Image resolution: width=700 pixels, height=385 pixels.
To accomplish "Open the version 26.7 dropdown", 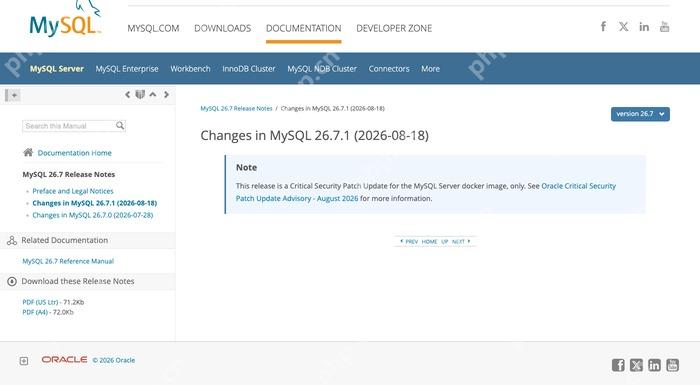I will pyautogui.click(x=640, y=114).
